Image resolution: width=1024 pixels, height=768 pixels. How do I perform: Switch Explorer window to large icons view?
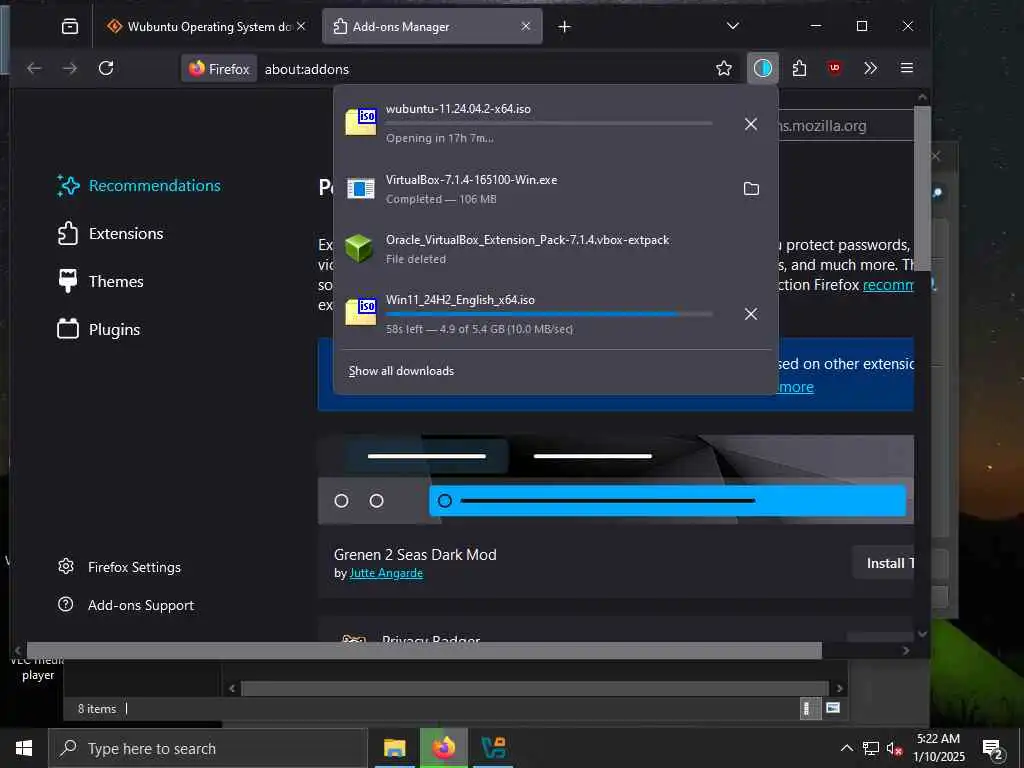pos(833,708)
